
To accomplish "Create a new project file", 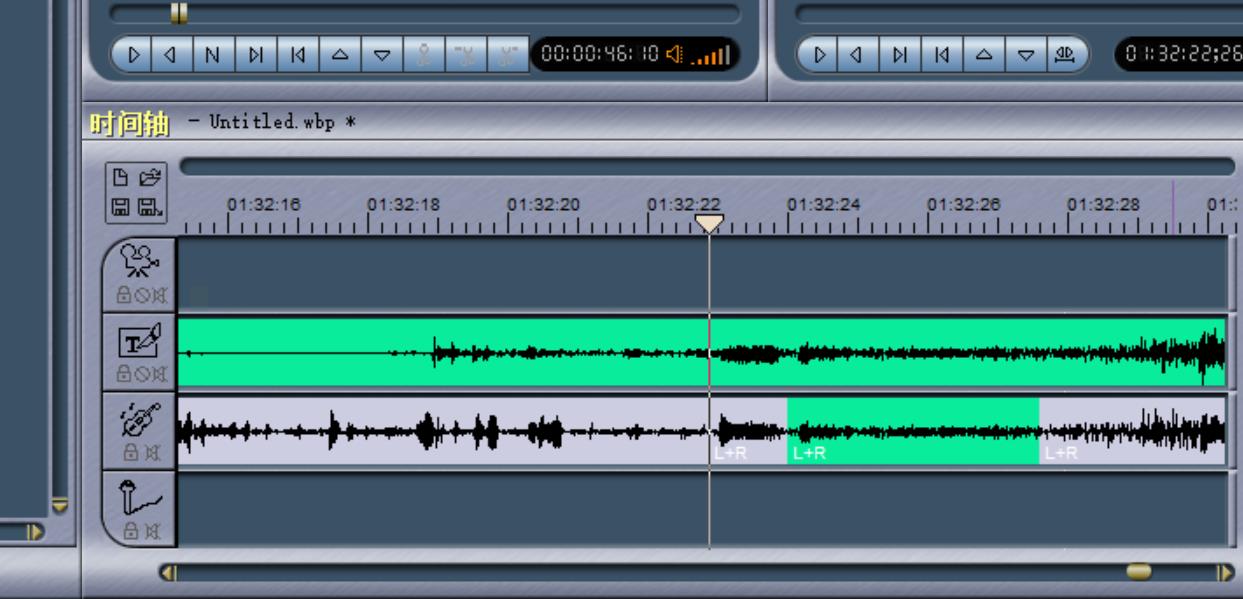I will [121, 179].
